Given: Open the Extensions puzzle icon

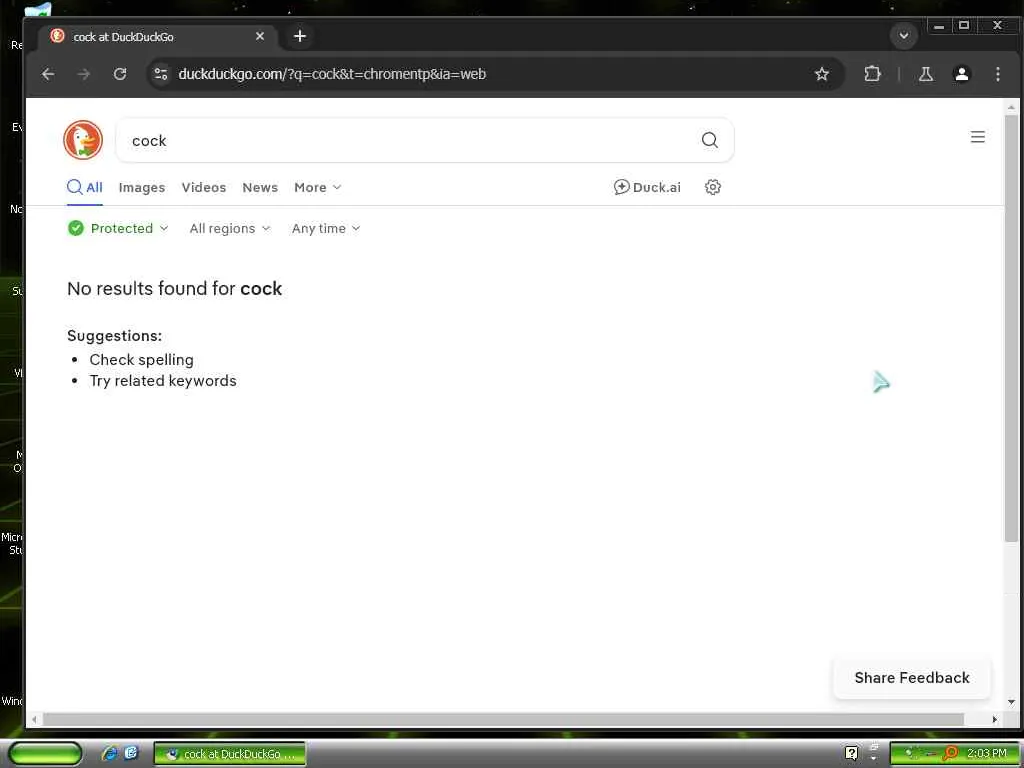Looking at the screenshot, I should click(x=872, y=74).
